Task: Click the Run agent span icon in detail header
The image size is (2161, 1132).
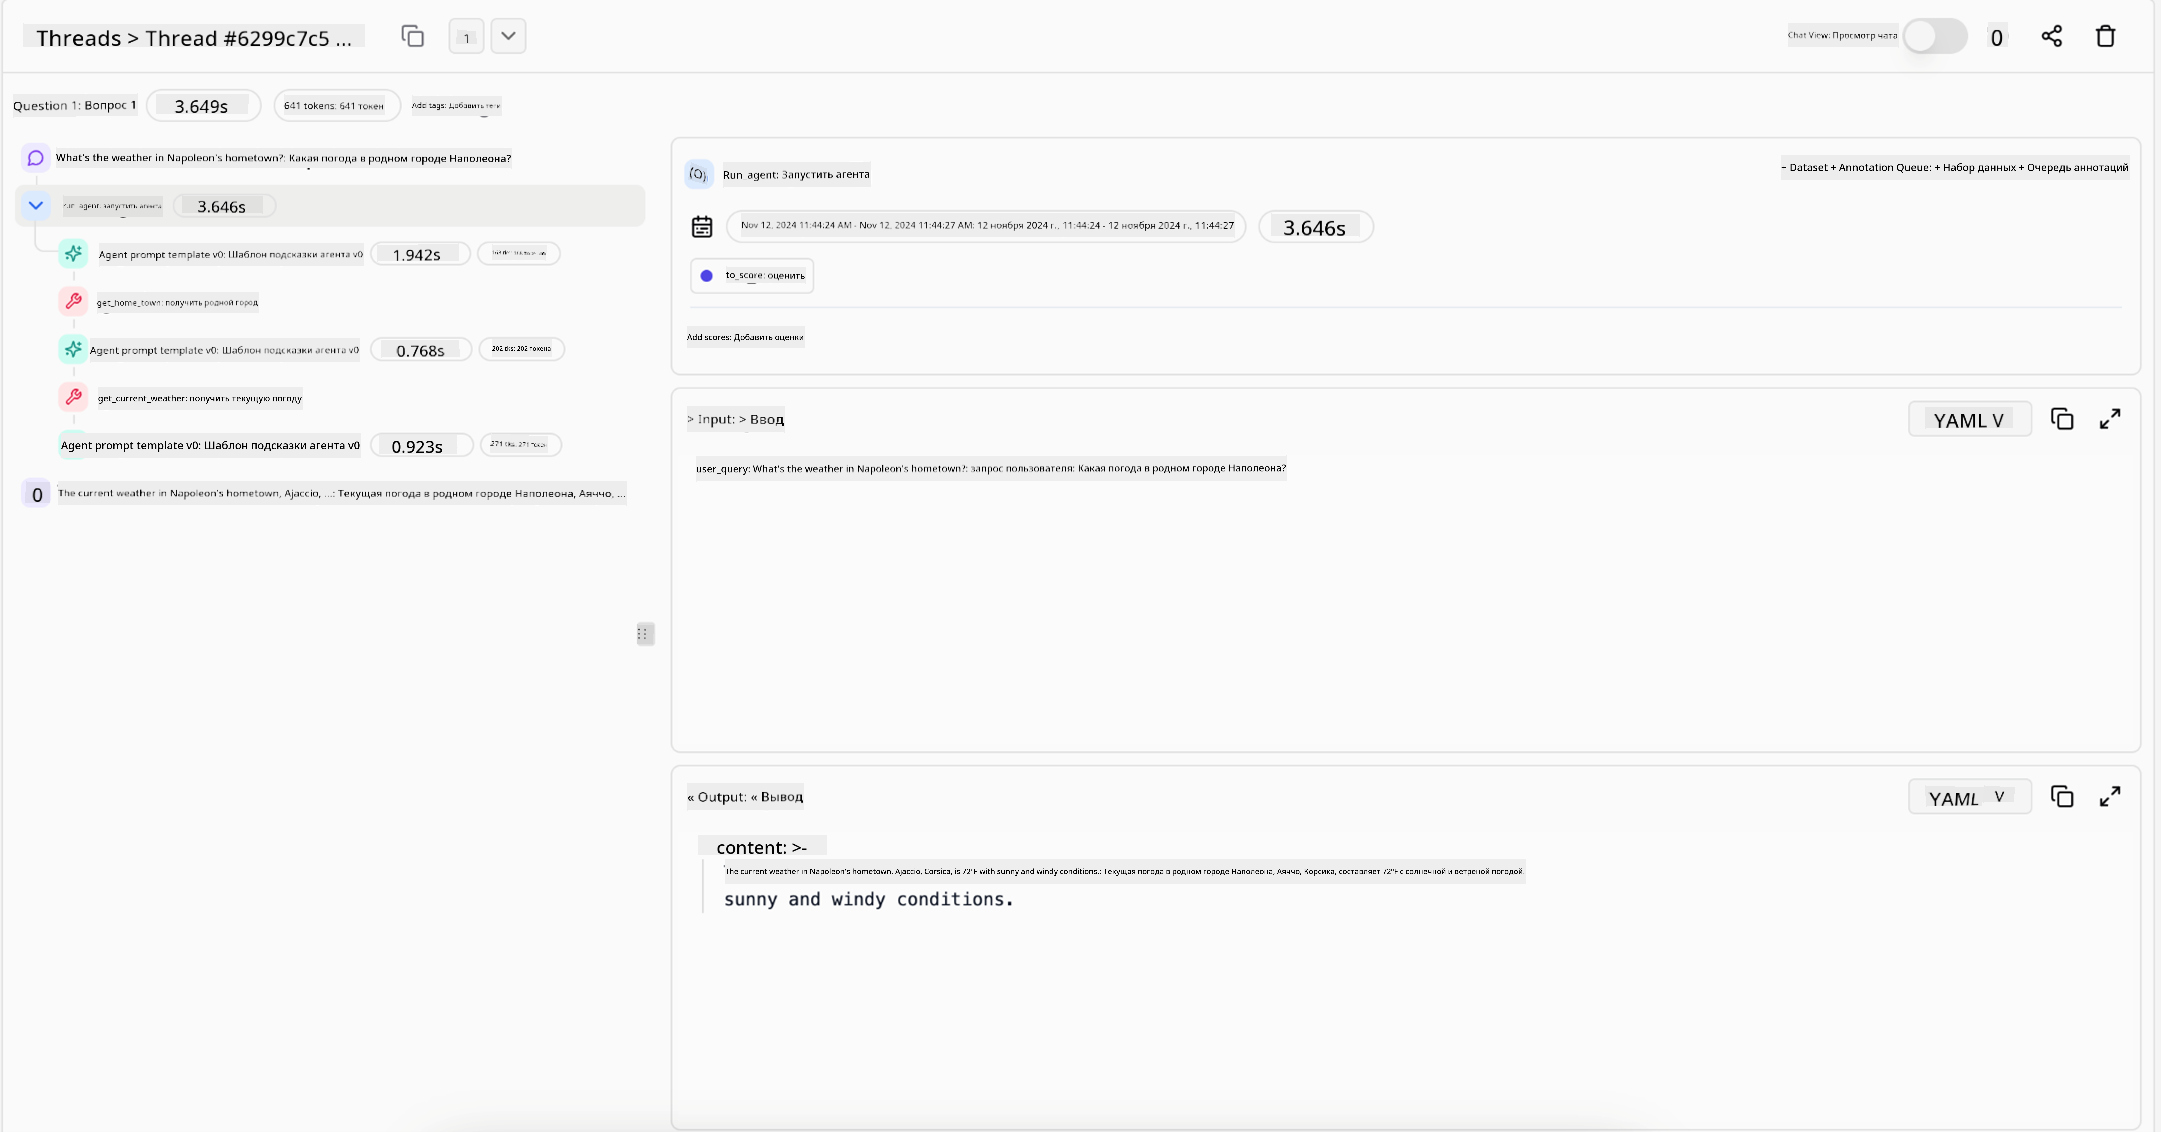Action: [x=699, y=174]
